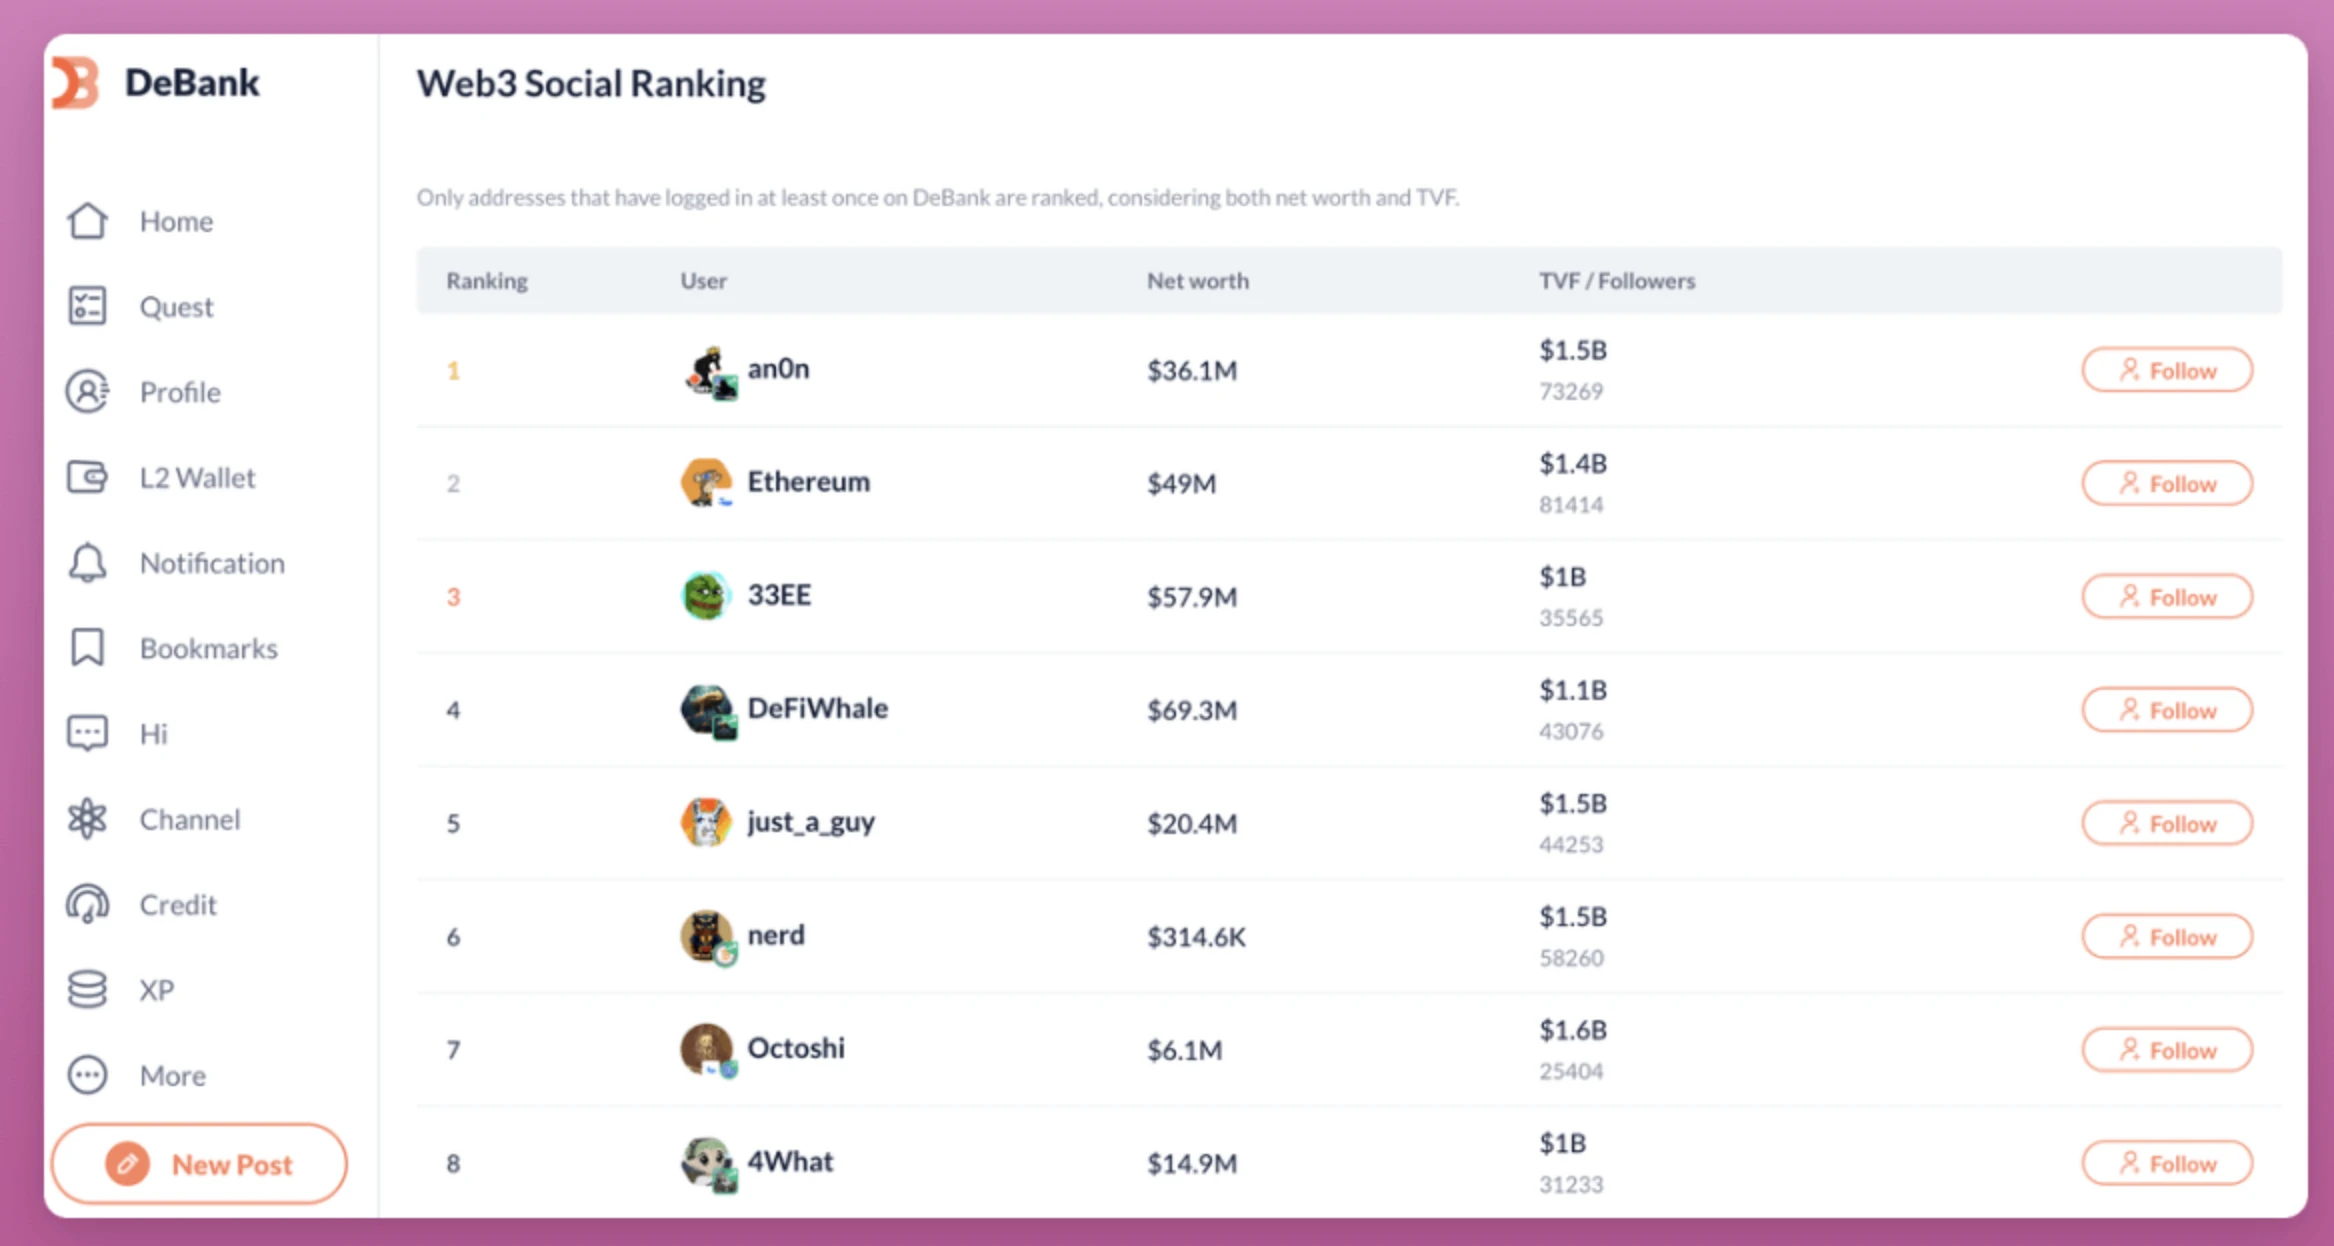Screen dimensions: 2334x1246
Task: Click the DeBank logo icon
Action: tap(76, 82)
